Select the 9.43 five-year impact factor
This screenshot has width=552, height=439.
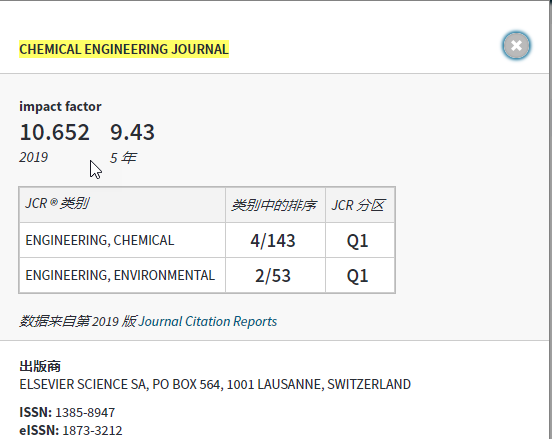tap(132, 132)
